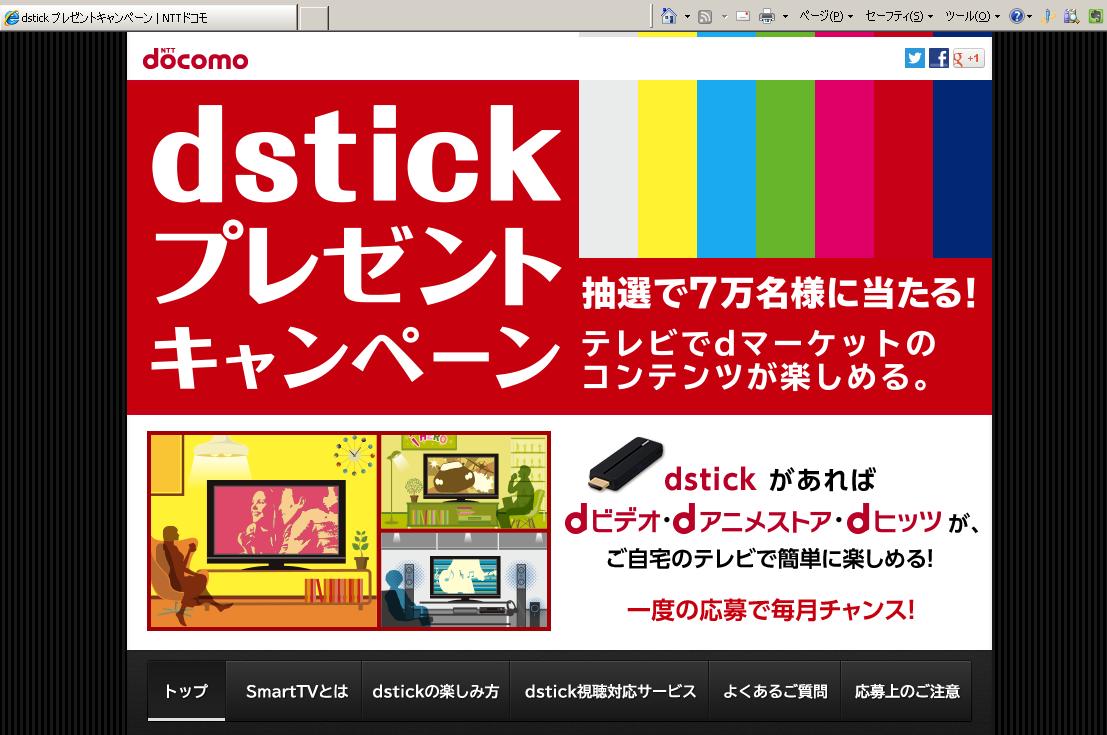Click the RSS feeds icon

pos(705,16)
